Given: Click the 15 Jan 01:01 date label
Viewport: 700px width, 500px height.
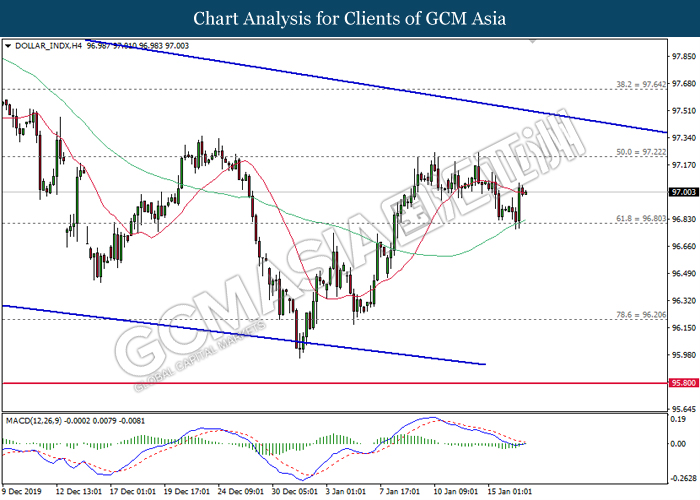Looking at the screenshot, I should point(509,491).
